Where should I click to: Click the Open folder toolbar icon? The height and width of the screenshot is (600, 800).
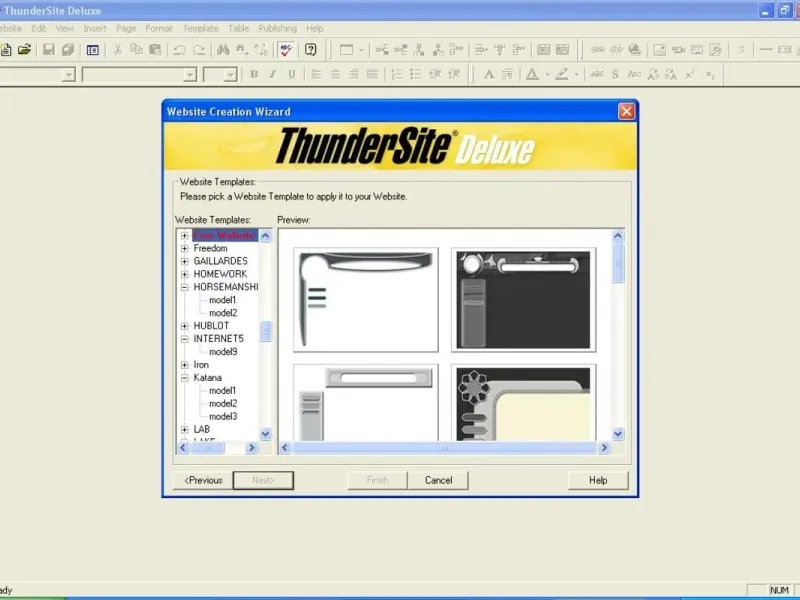(24, 49)
